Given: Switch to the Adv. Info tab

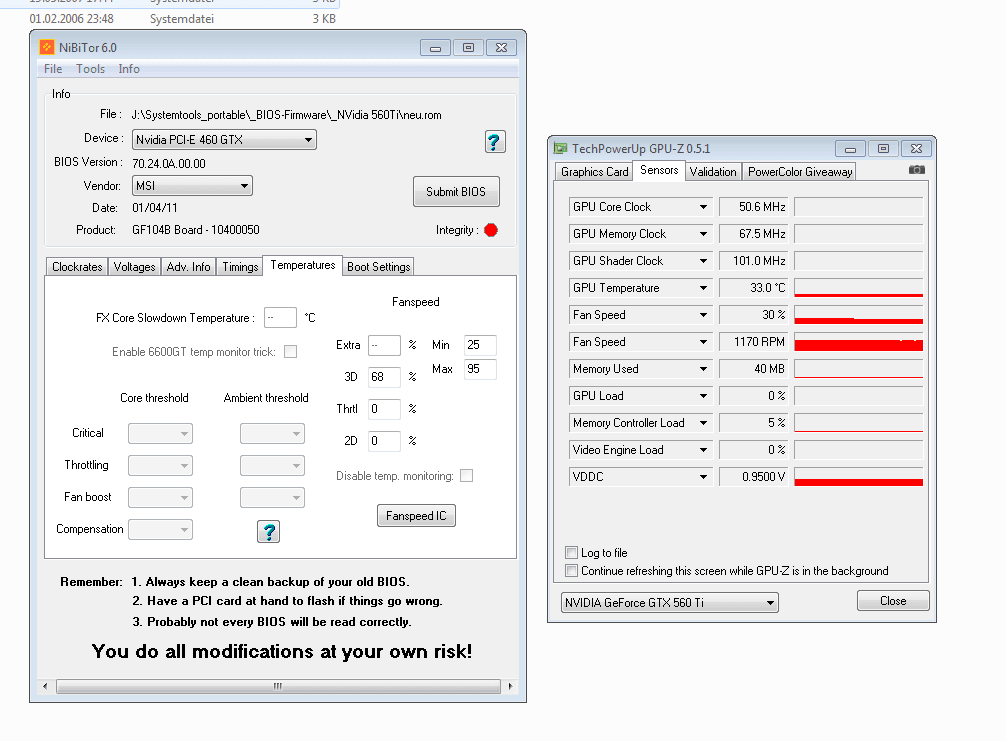Looking at the screenshot, I should coord(188,266).
